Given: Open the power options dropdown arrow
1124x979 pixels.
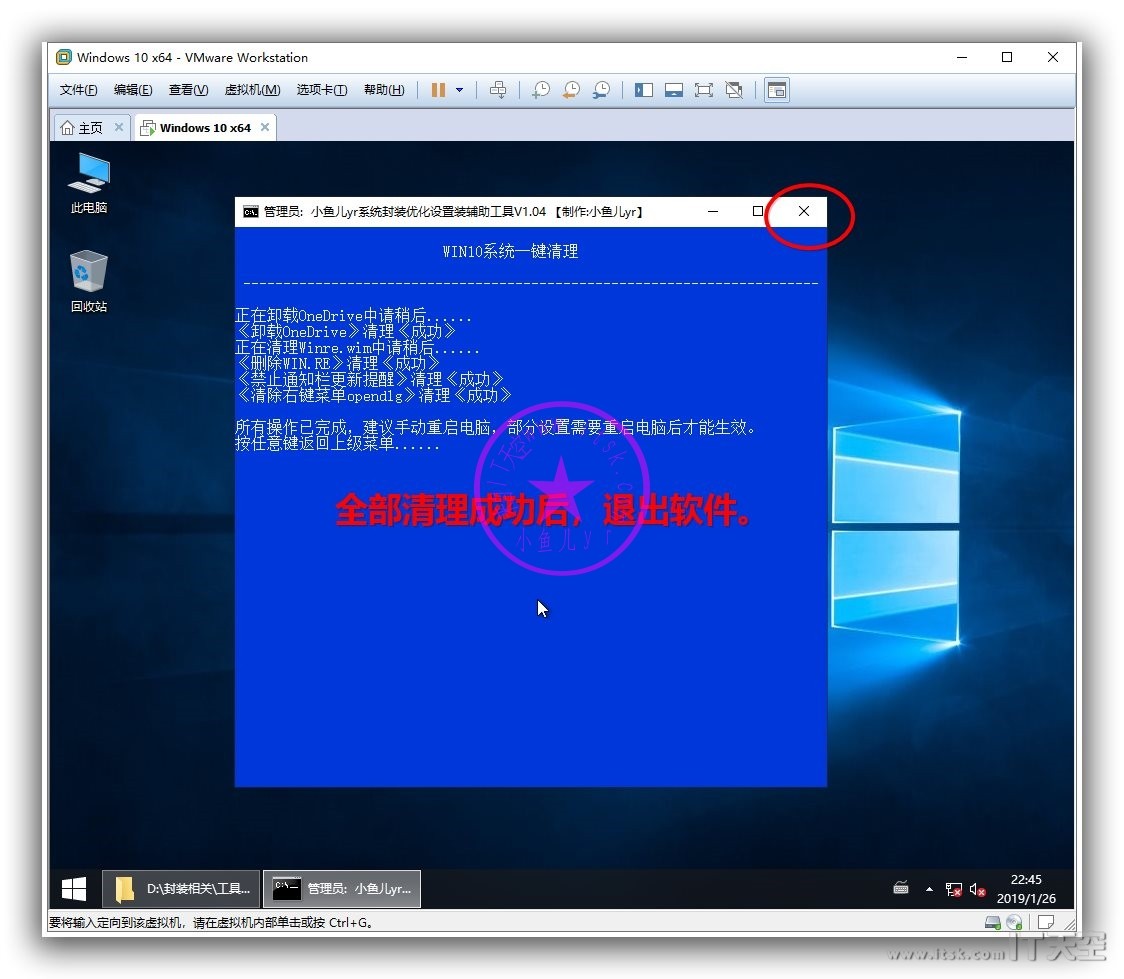Looking at the screenshot, I should (459, 90).
